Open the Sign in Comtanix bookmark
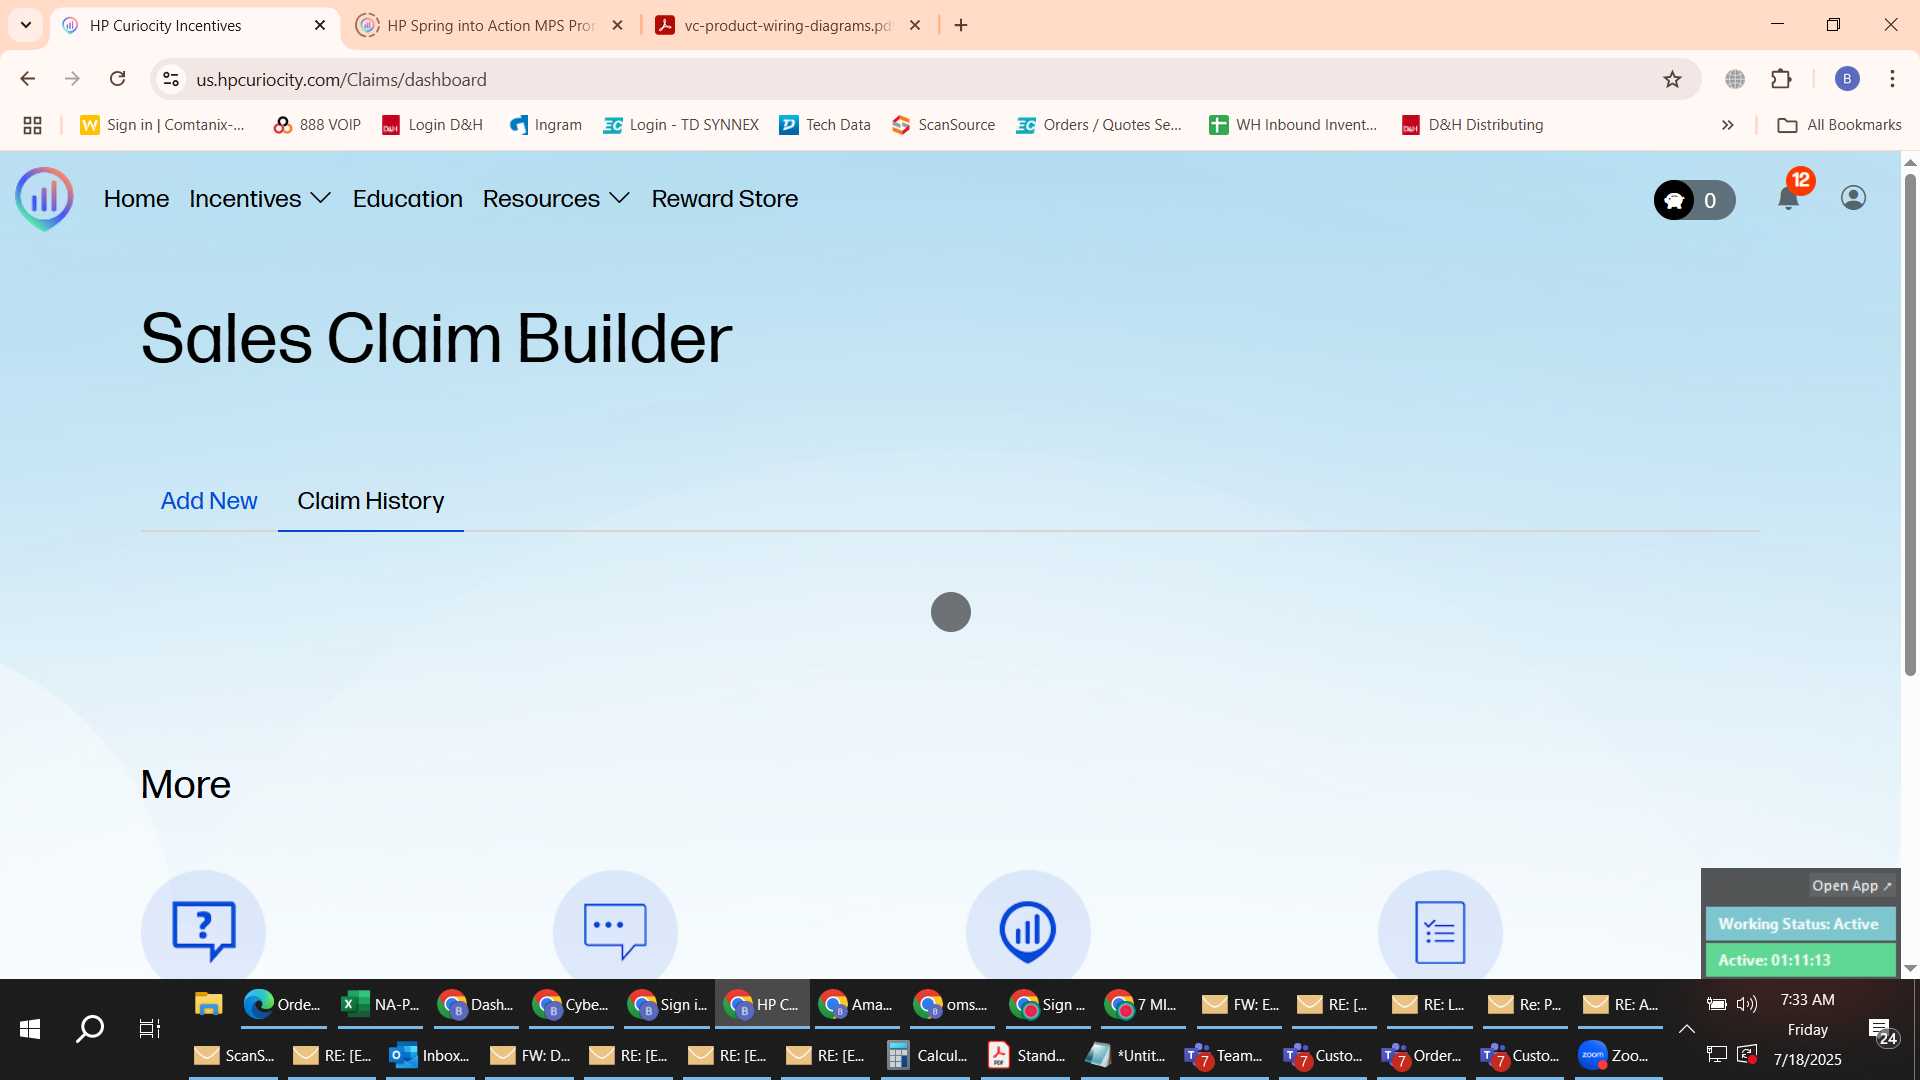The height and width of the screenshot is (1080, 1920). pyautogui.click(x=163, y=125)
